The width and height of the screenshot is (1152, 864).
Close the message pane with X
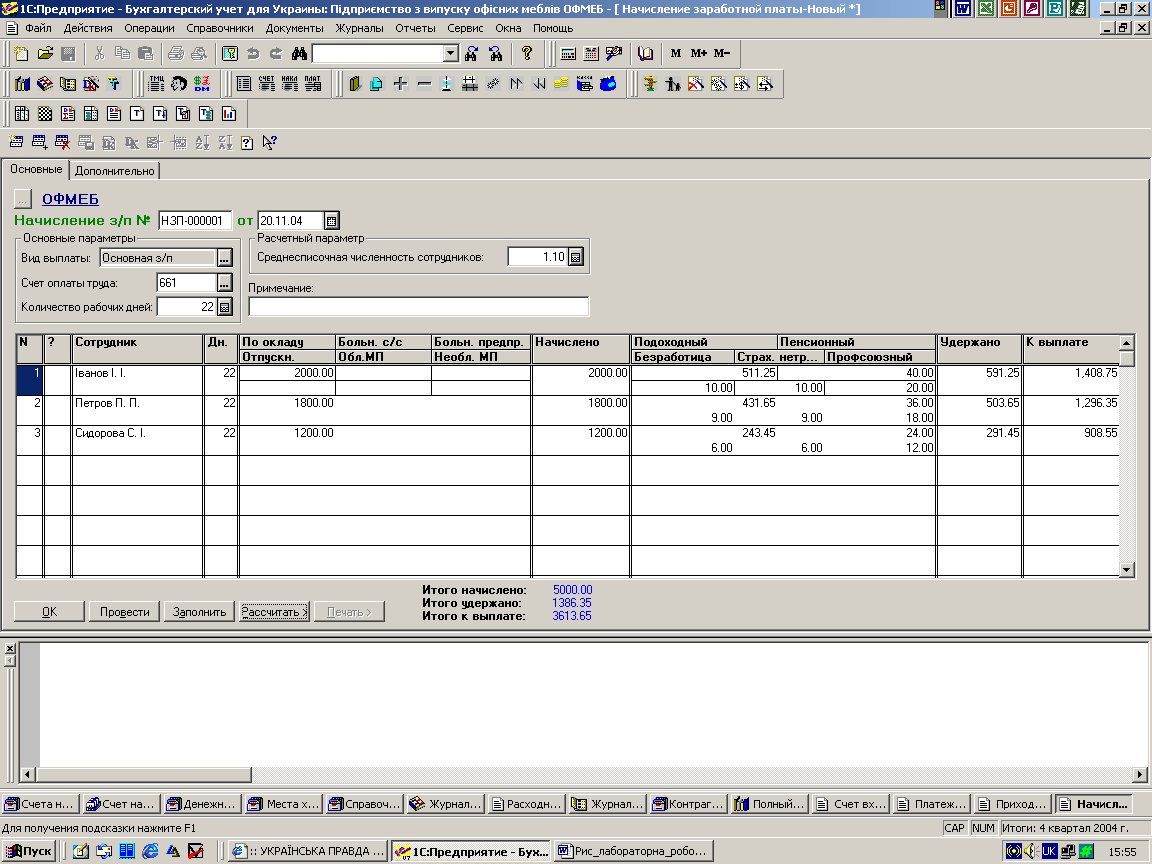[x=10, y=649]
